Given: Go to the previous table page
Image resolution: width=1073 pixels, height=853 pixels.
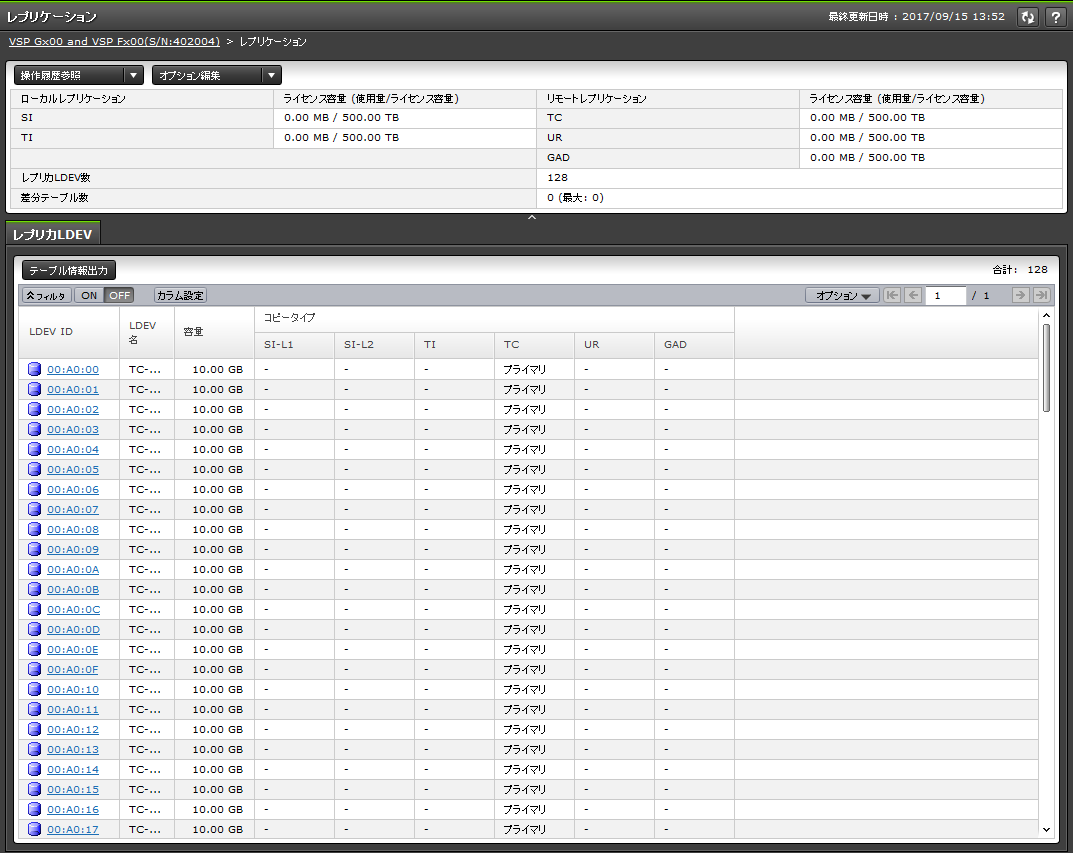Looking at the screenshot, I should coord(913,295).
